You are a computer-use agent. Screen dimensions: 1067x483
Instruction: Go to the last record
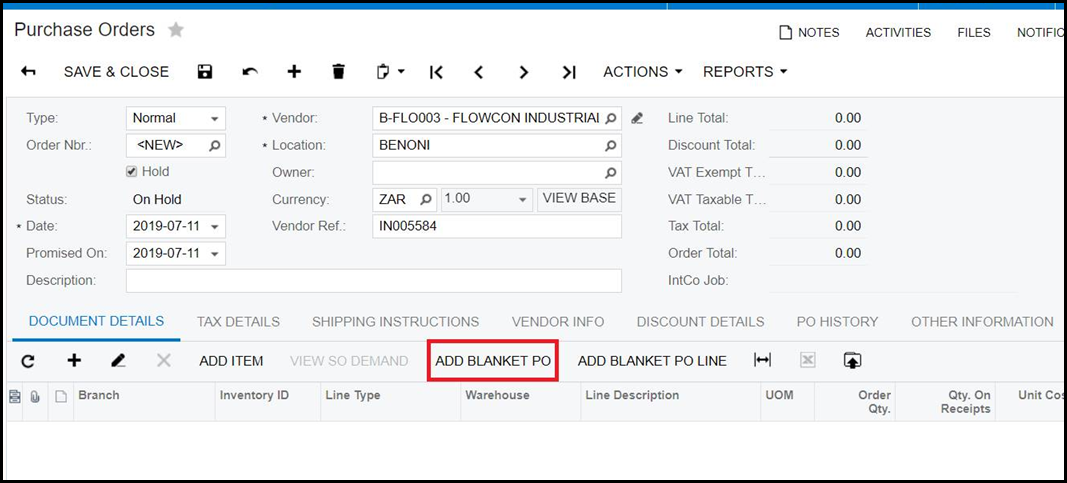(x=569, y=72)
